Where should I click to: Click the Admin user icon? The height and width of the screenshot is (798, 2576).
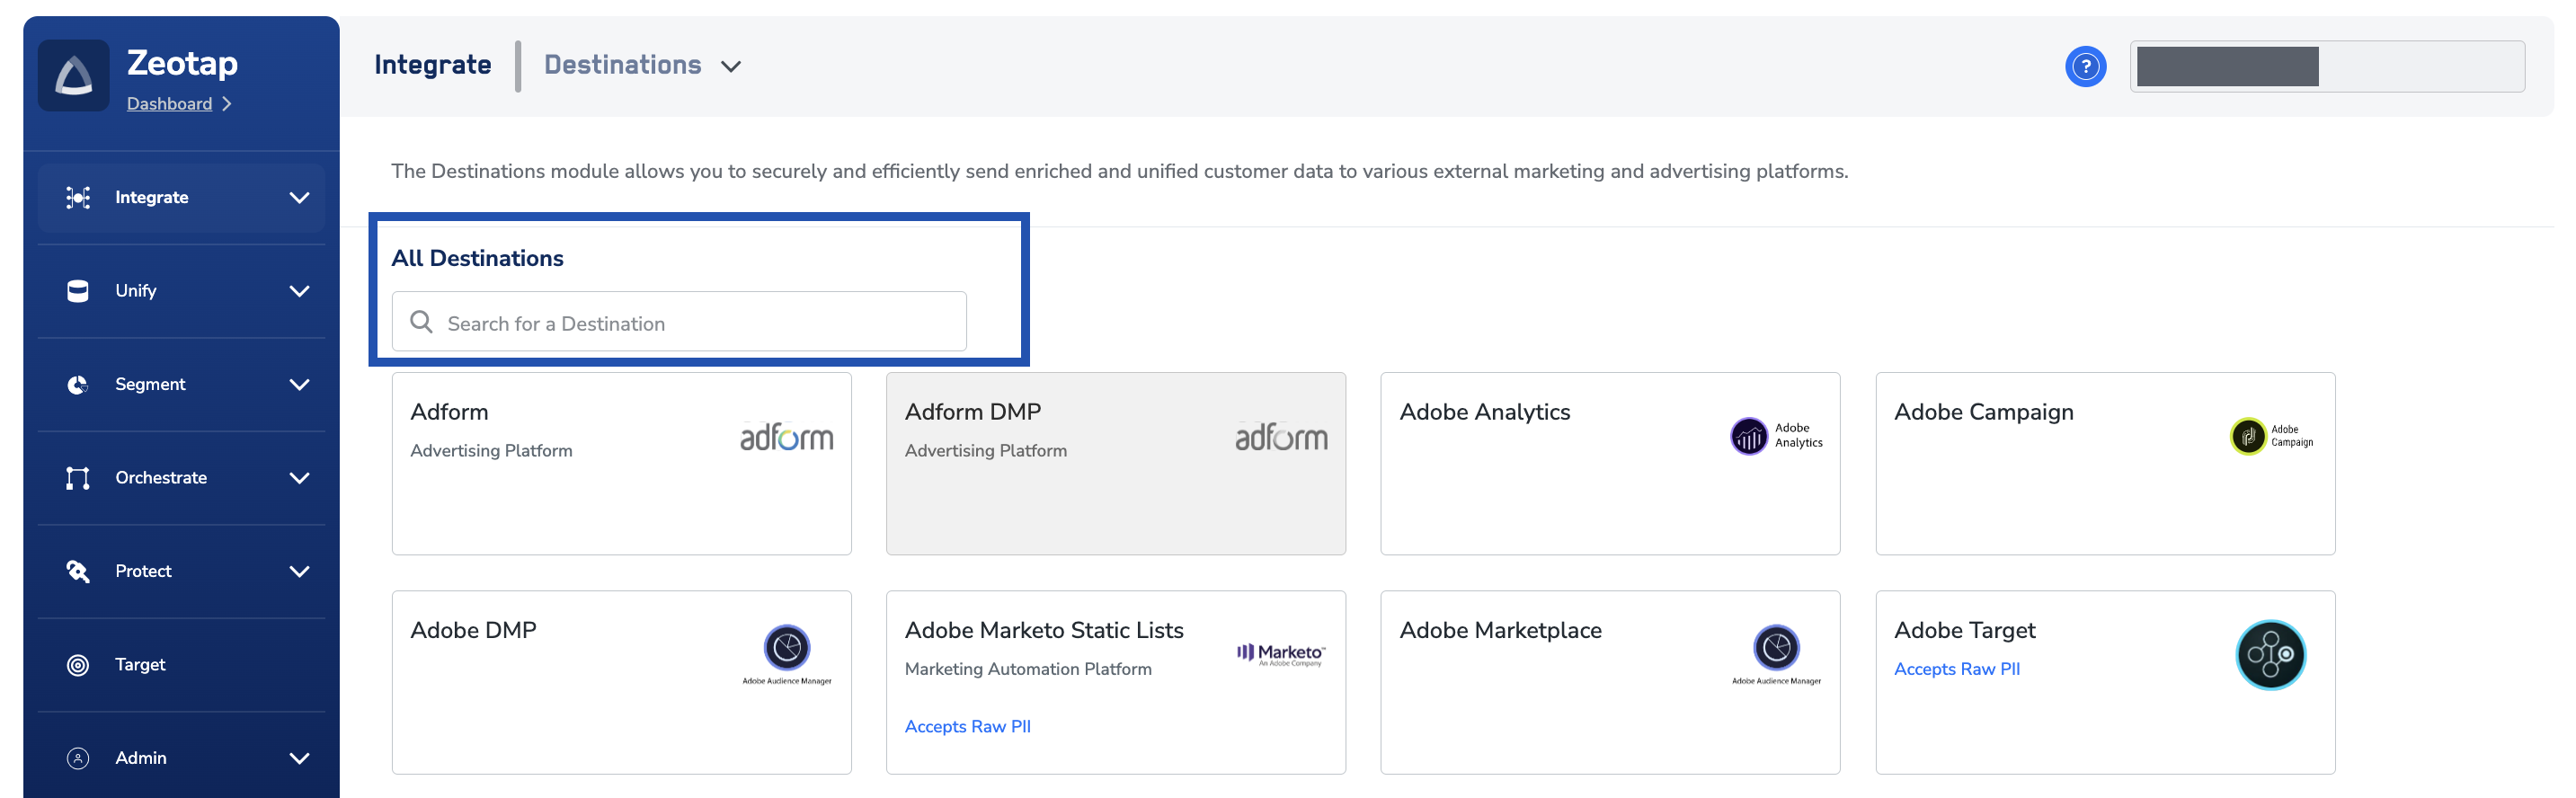click(78, 758)
